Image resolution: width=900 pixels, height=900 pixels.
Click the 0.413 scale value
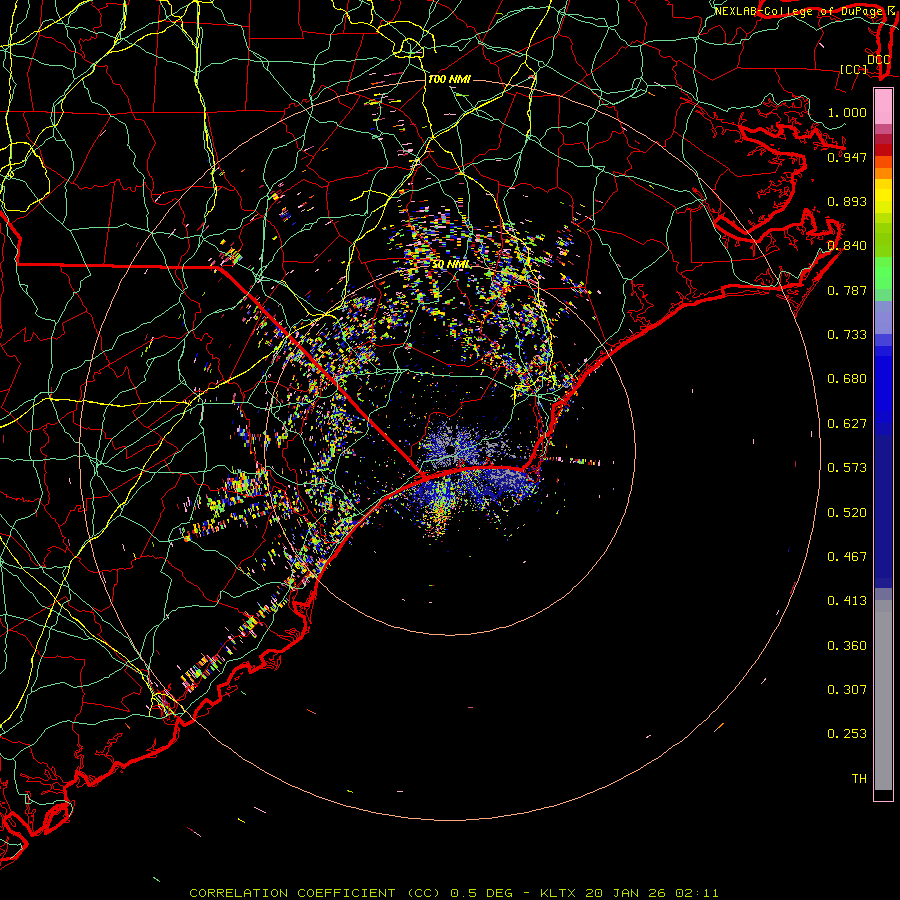pos(847,601)
